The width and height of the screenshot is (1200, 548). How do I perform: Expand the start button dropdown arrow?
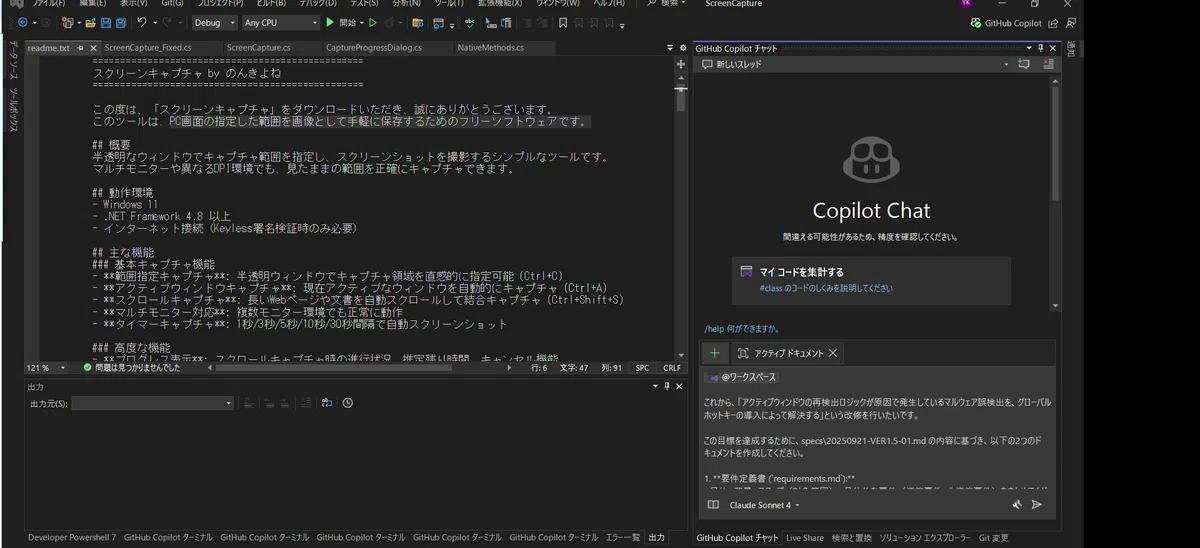coord(362,22)
